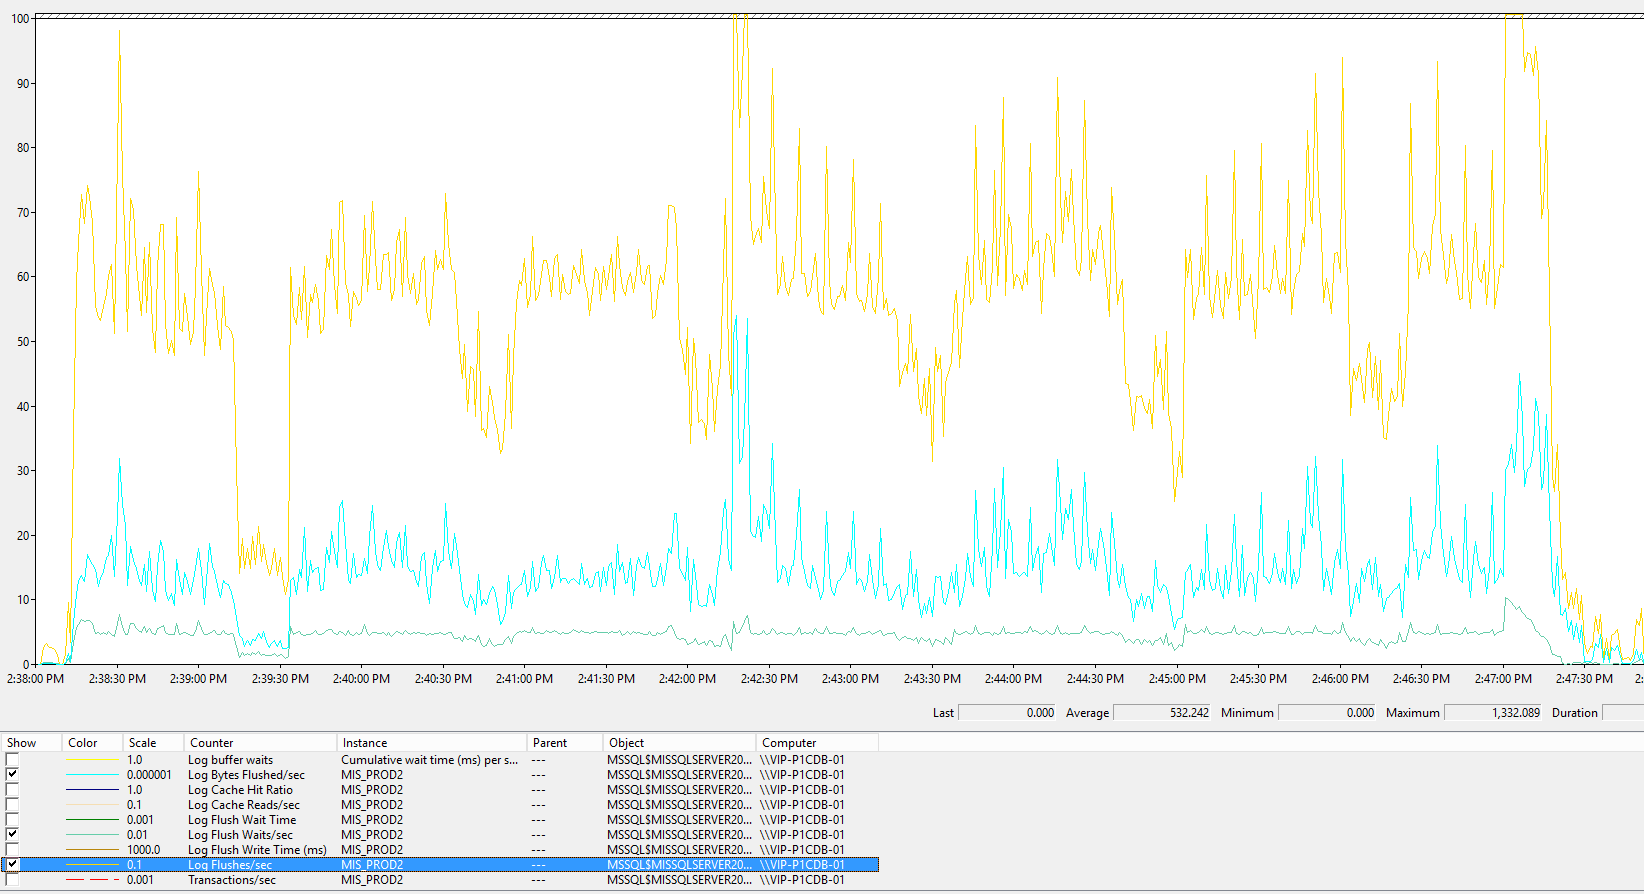Check the Transactions/sec counter box
Image resolution: width=1644 pixels, height=894 pixels.
[x=12, y=880]
